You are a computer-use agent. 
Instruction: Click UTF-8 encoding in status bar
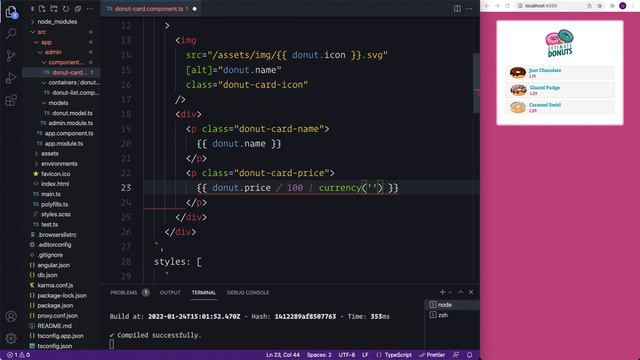tap(347, 355)
